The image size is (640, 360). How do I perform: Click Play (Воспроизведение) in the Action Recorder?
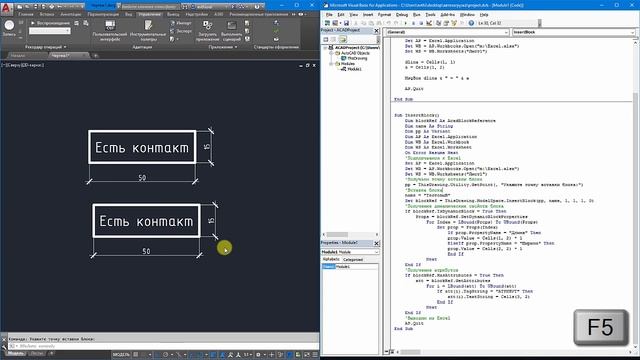50,23
